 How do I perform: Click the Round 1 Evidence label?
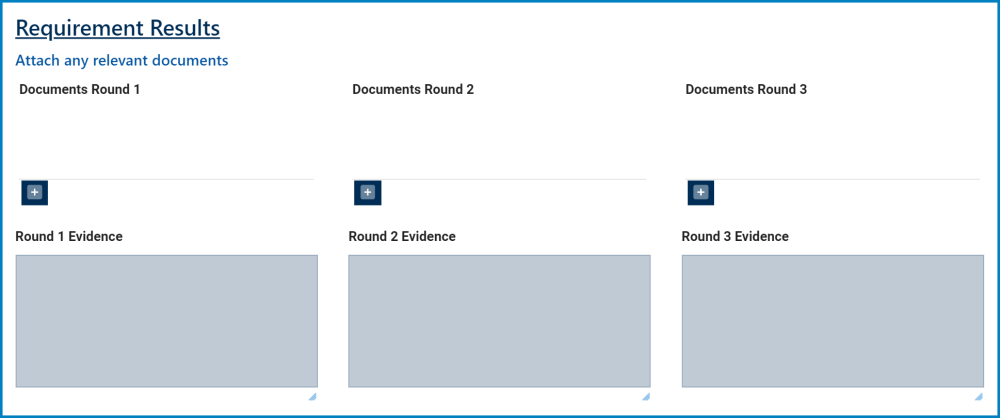point(69,237)
